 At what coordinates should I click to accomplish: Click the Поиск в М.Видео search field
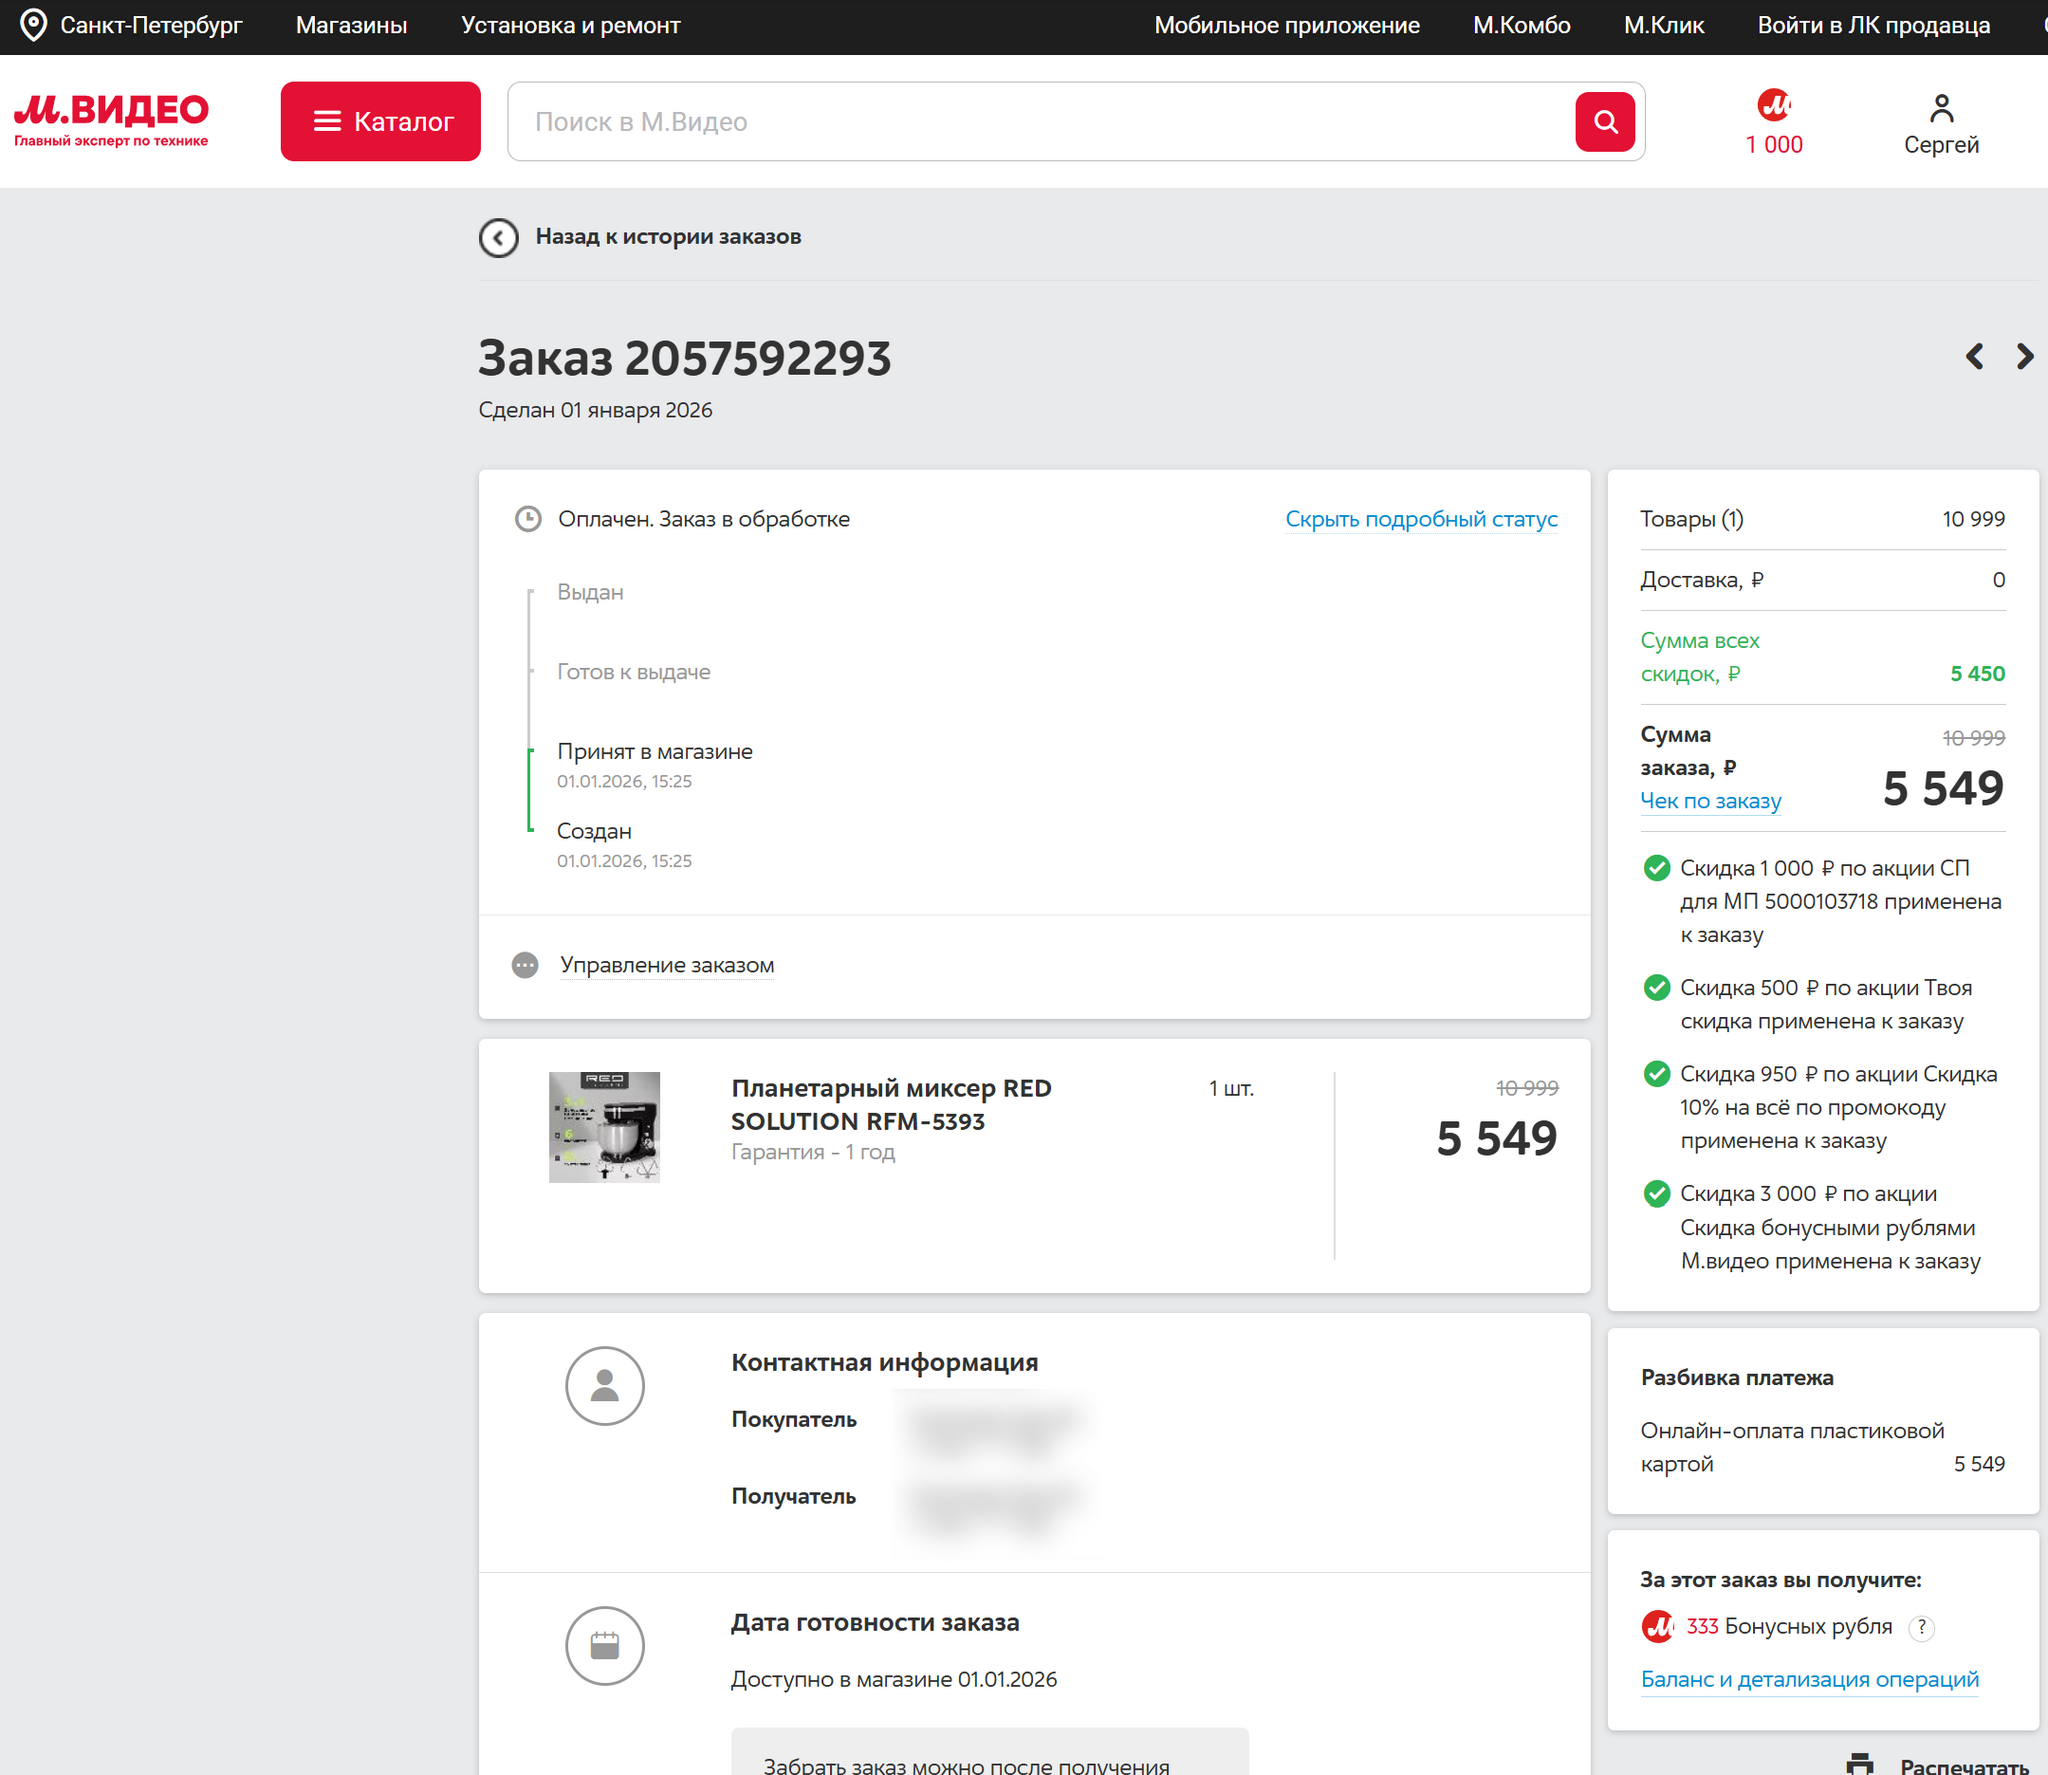coord(1040,122)
